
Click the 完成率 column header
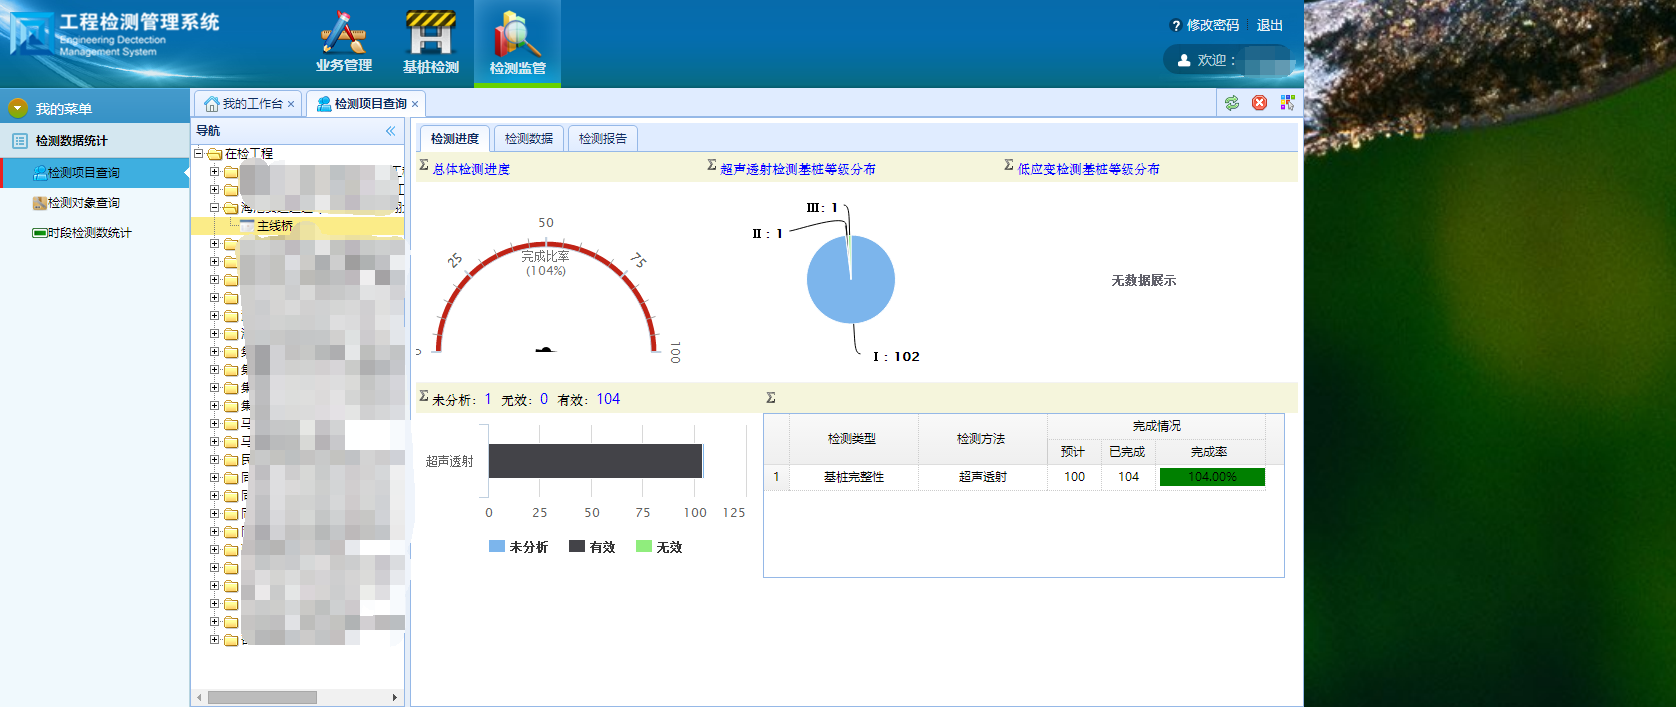(1210, 452)
